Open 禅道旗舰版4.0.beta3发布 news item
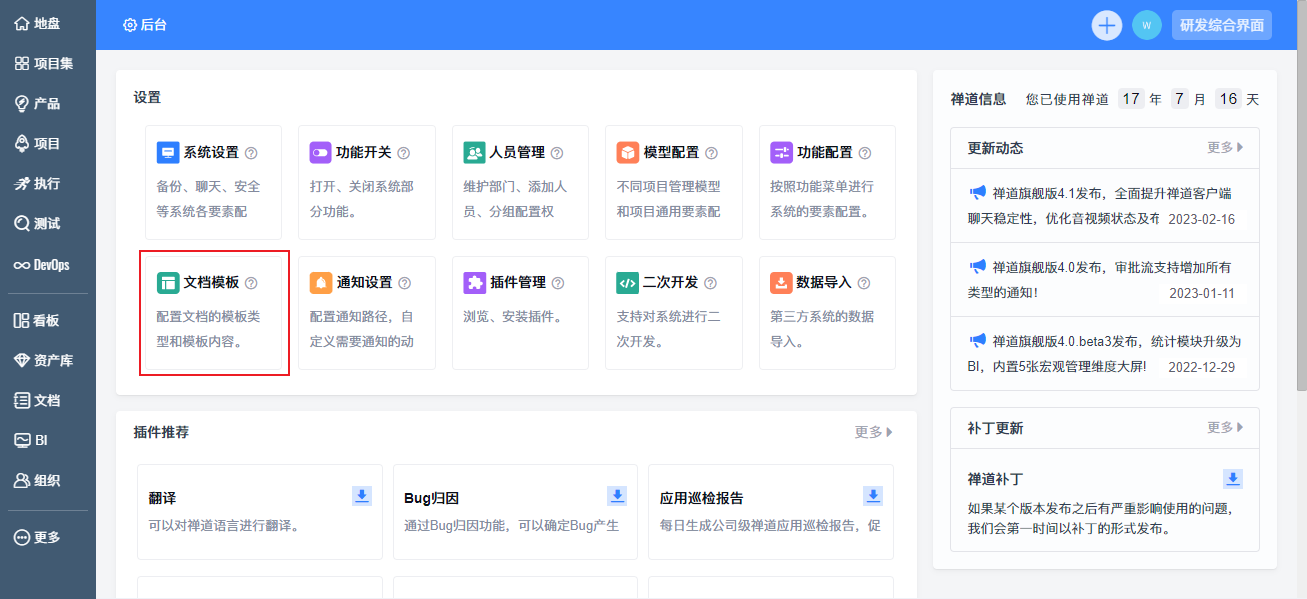The height and width of the screenshot is (599, 1307). point(1104,354)
